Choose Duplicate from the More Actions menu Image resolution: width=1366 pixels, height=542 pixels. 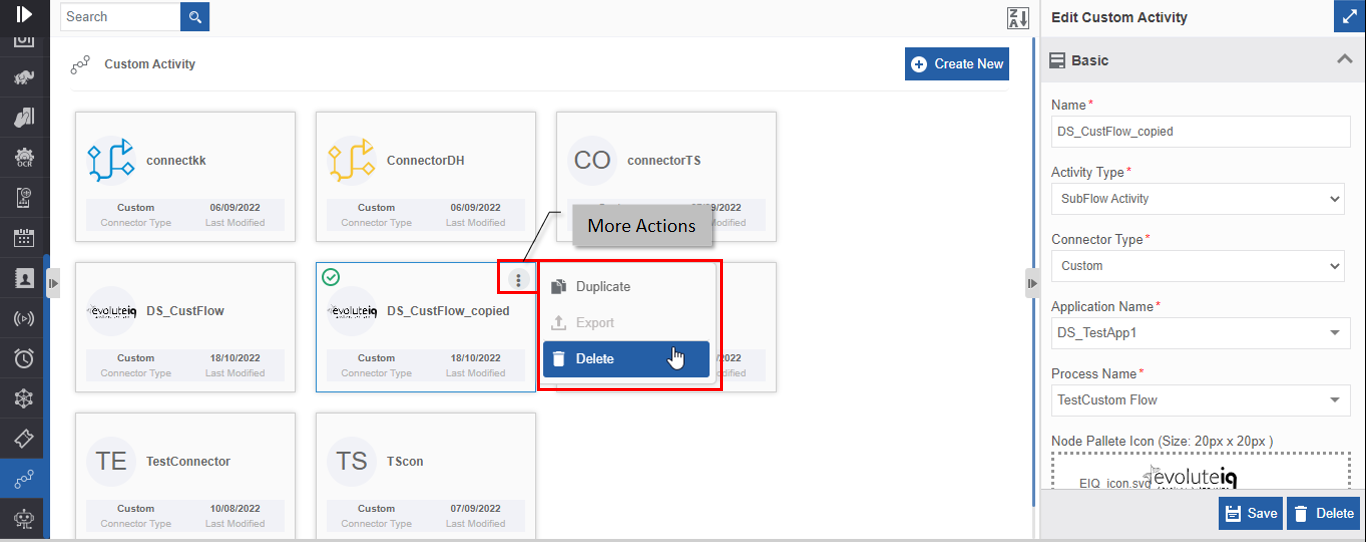(x=626, y=286)
